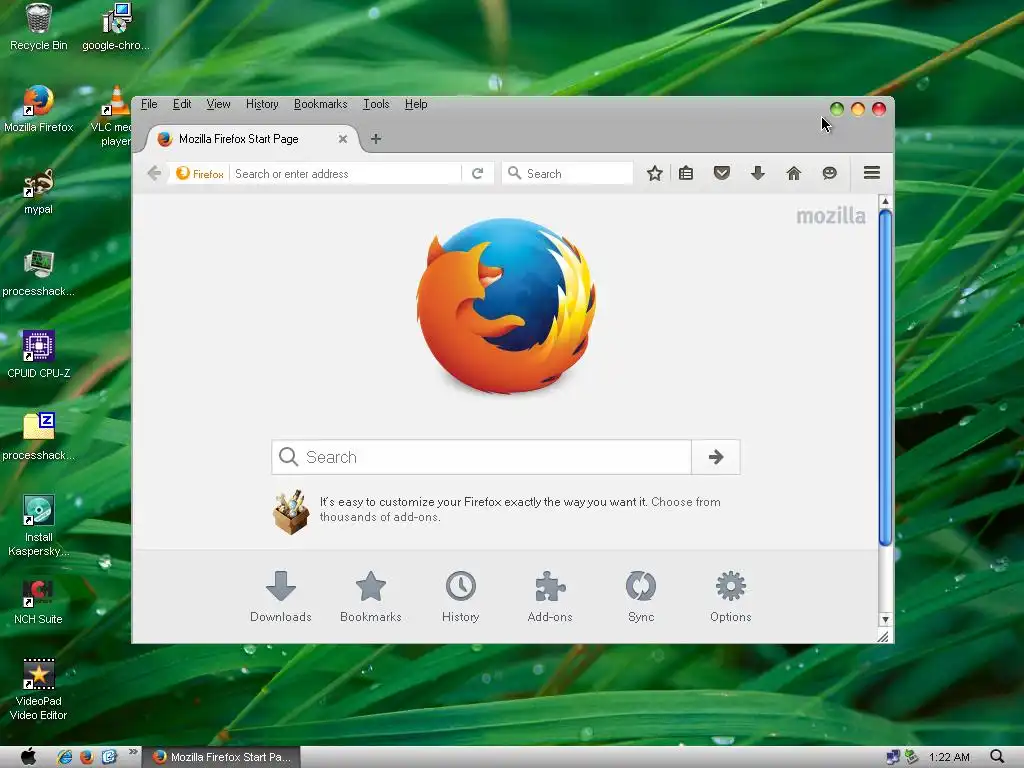Select VideoPad Video Editor desktop shortcut
1024x768 pixels.
click(x=39, y=690)
